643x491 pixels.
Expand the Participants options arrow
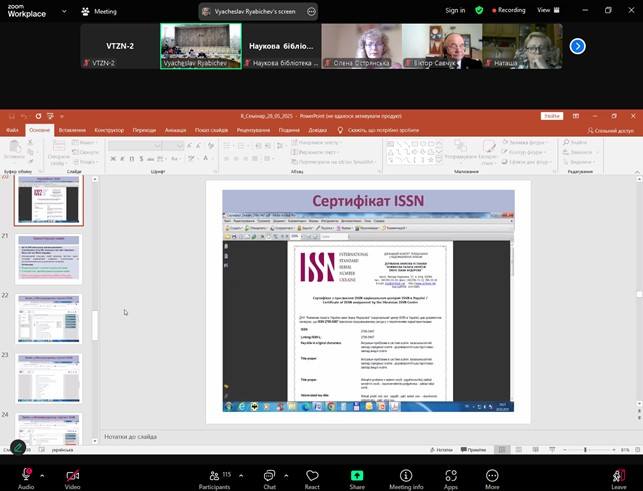point(241,476)
